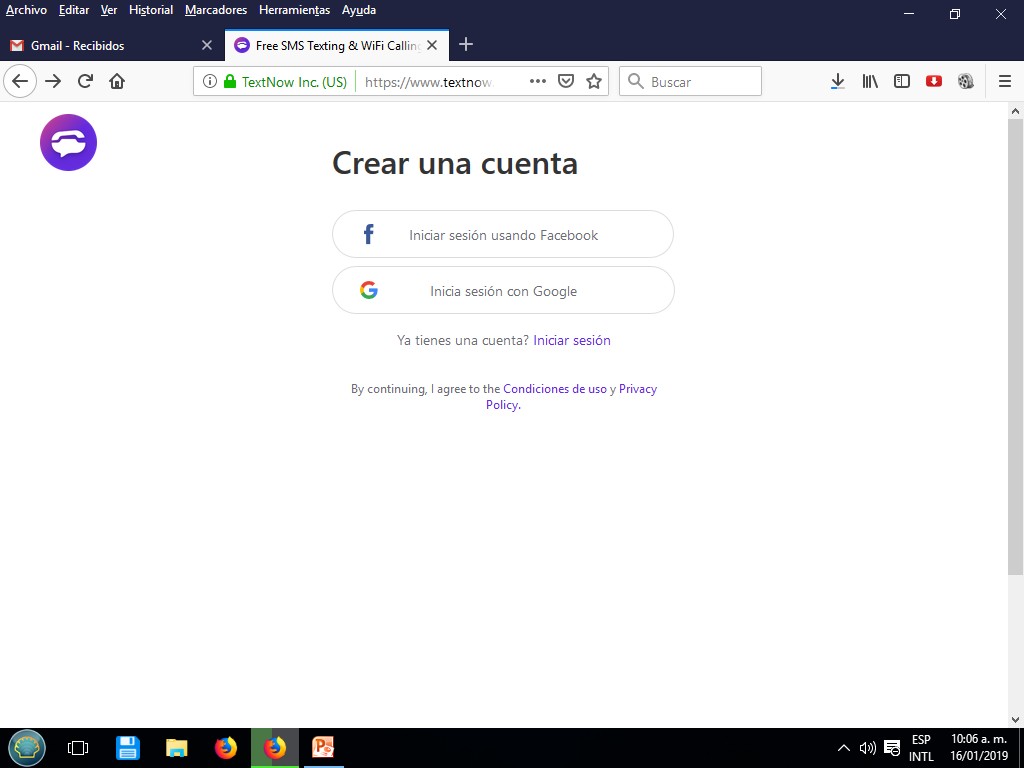Image resolution: width=1024 pixels, height=768 pixels.
Task: Click the scrollbar up arrow
Action: 1015,111
